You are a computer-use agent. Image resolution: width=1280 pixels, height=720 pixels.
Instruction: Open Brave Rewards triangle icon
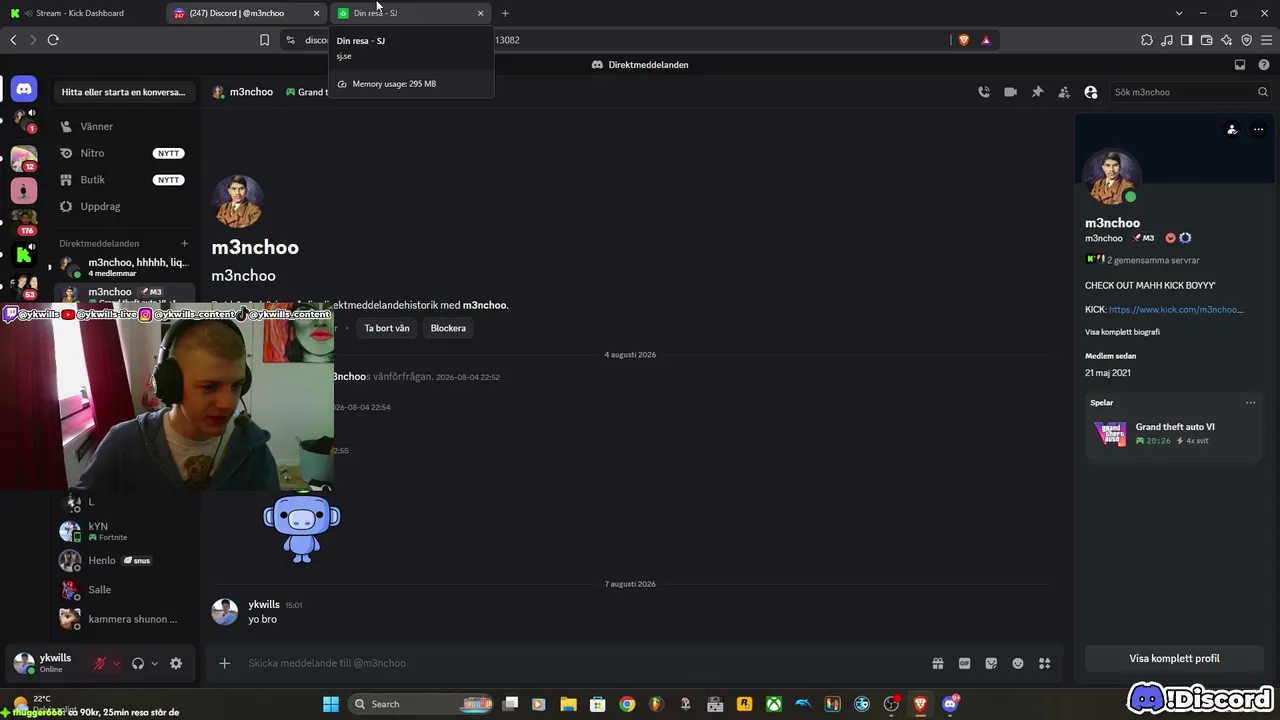point(986,40)
